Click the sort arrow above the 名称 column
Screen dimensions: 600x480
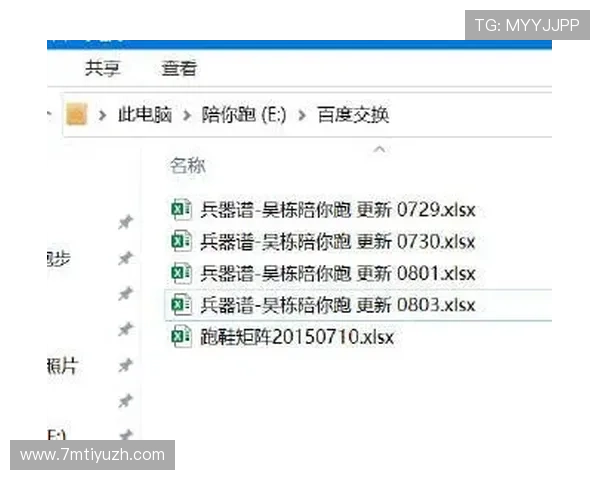click(x=379, y=149)
